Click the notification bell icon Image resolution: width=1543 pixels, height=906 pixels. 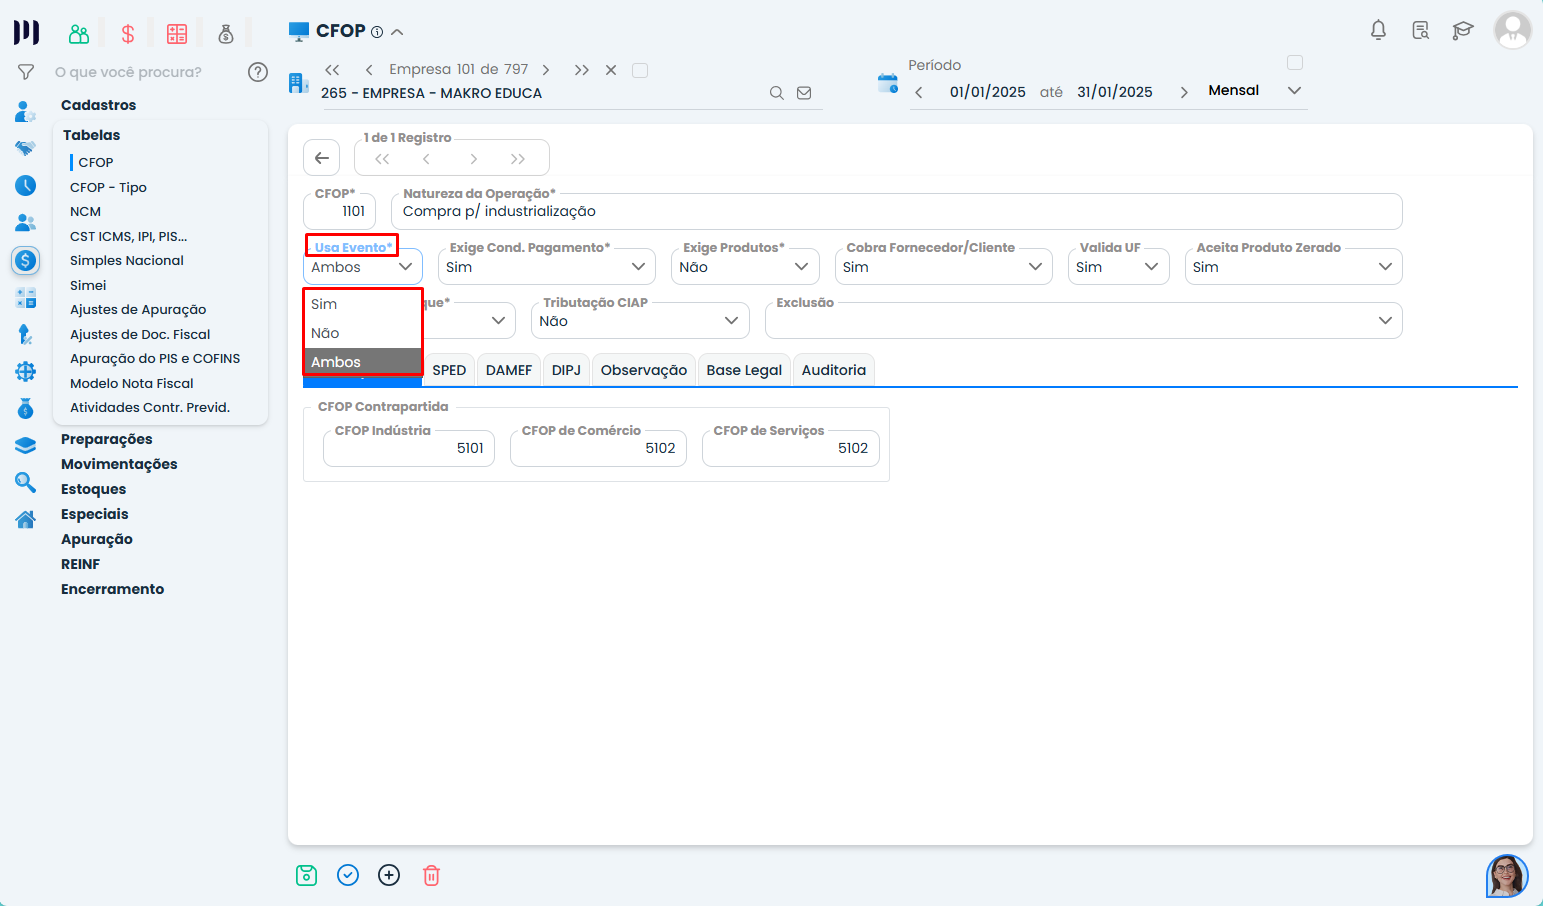[x=1378, y=30]
